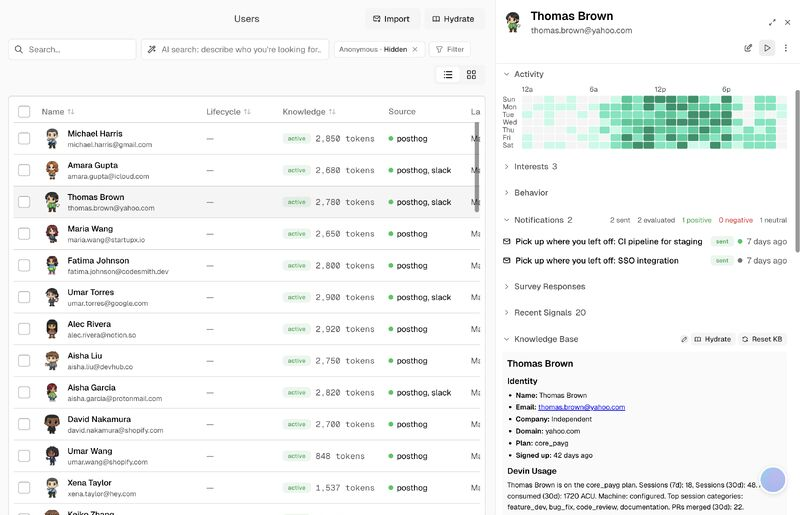Collapse the Activity section
Image resolution: width=800 pixels, height=515 pixels.
coord(523,74)
